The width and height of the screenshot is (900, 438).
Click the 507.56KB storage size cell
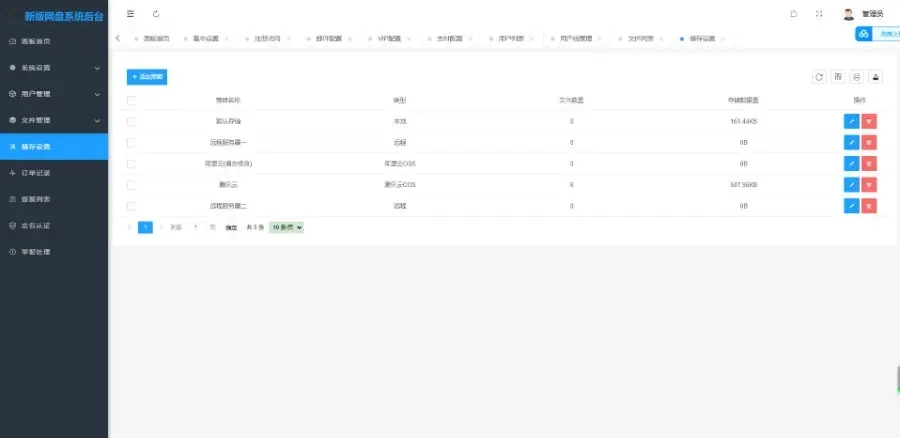[x=743, y=185]
